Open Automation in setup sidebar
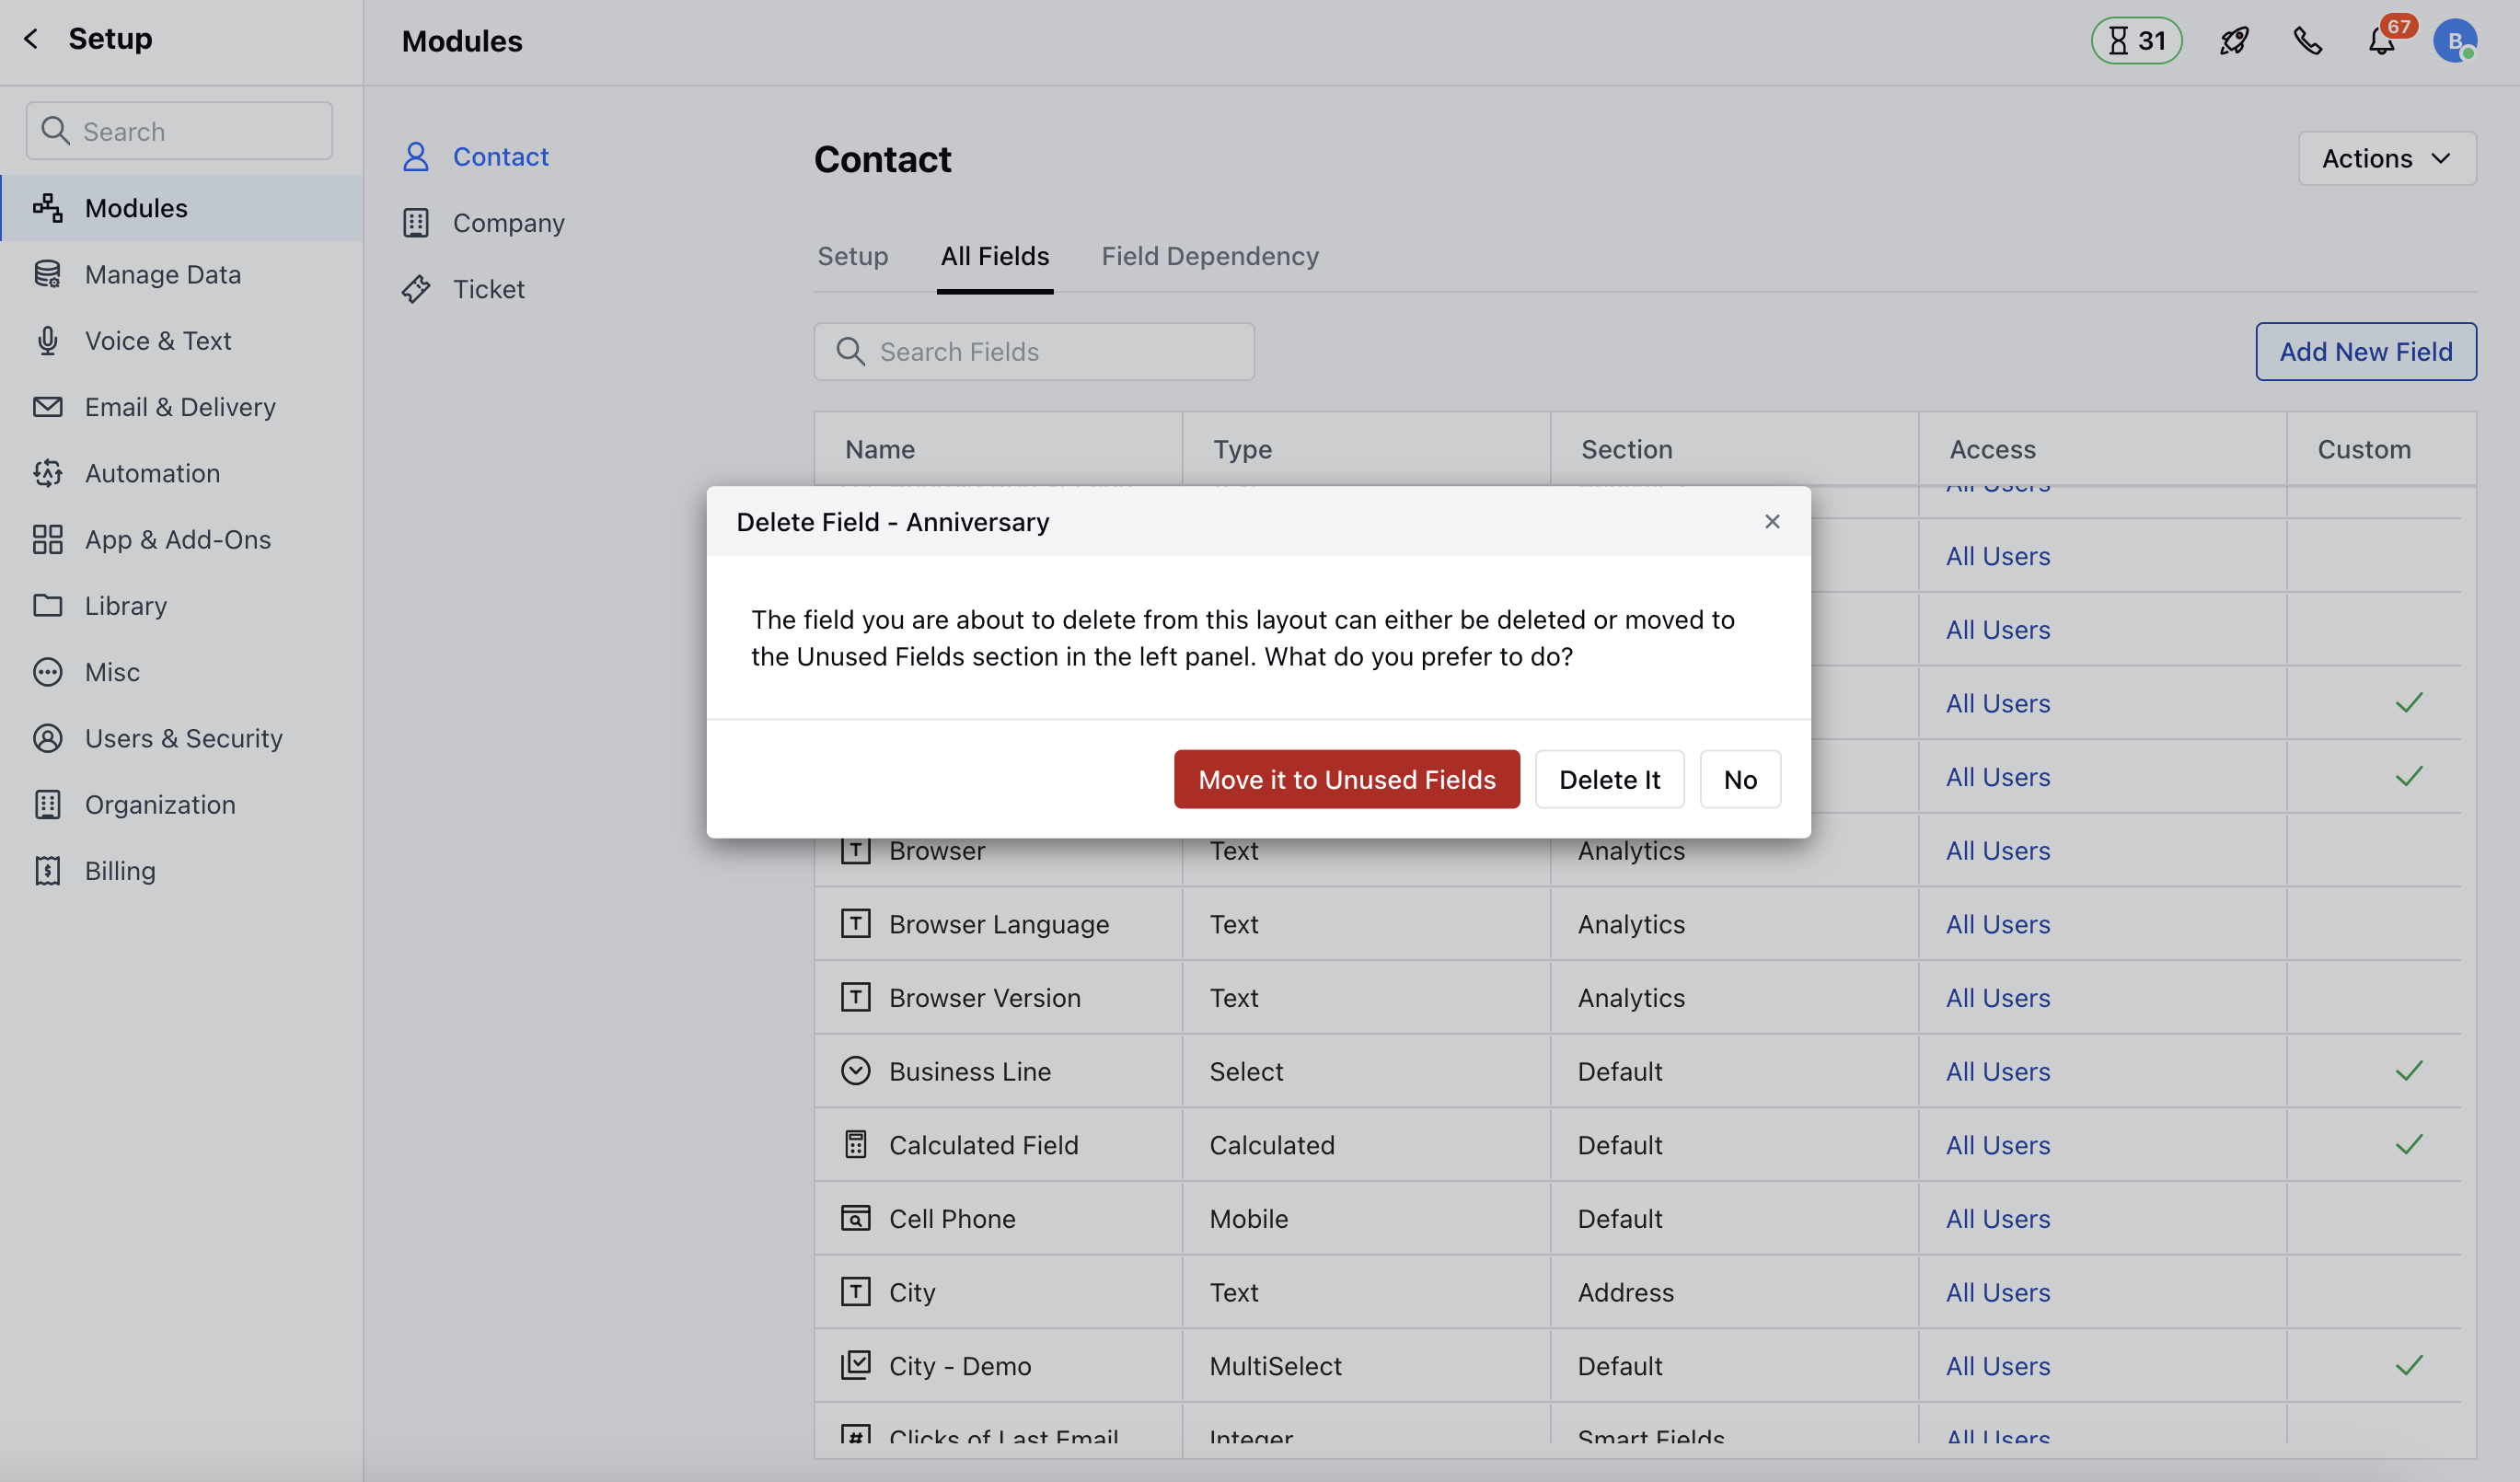Screen dimensions: 2520x1482 click(152, 473)
